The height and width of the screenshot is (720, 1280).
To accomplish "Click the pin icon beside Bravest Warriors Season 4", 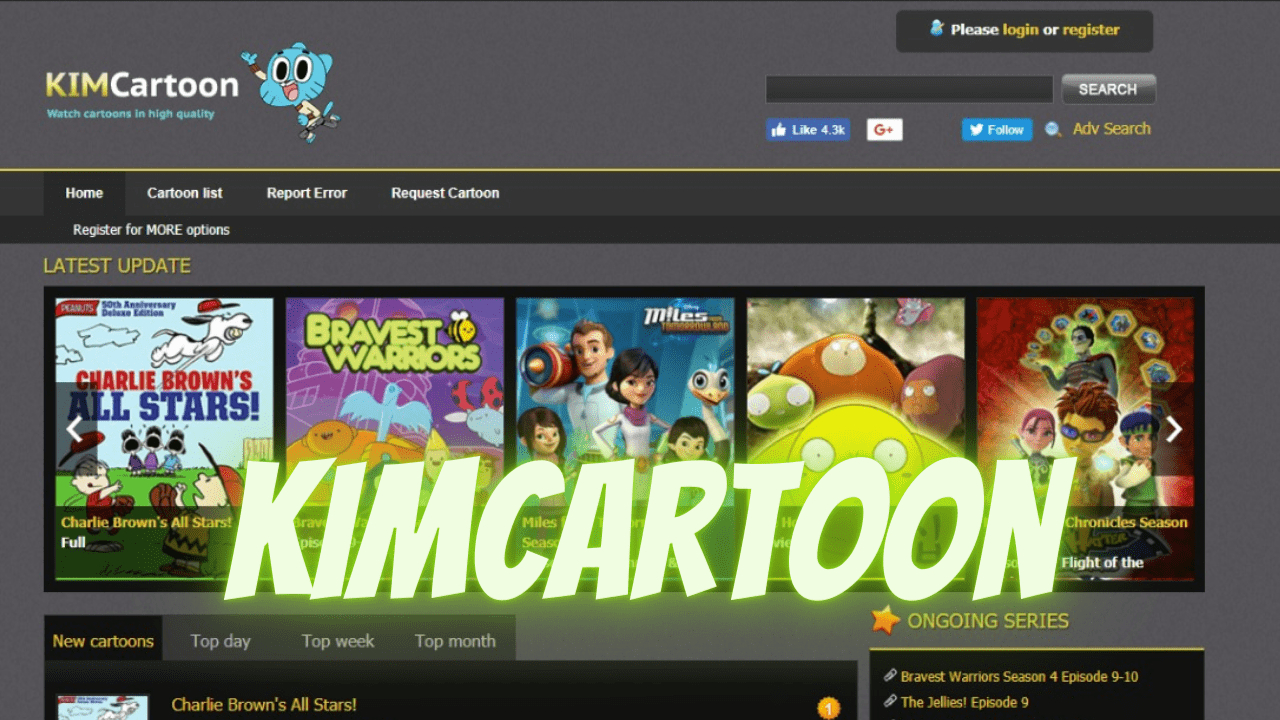I will (x=890, y=676).
